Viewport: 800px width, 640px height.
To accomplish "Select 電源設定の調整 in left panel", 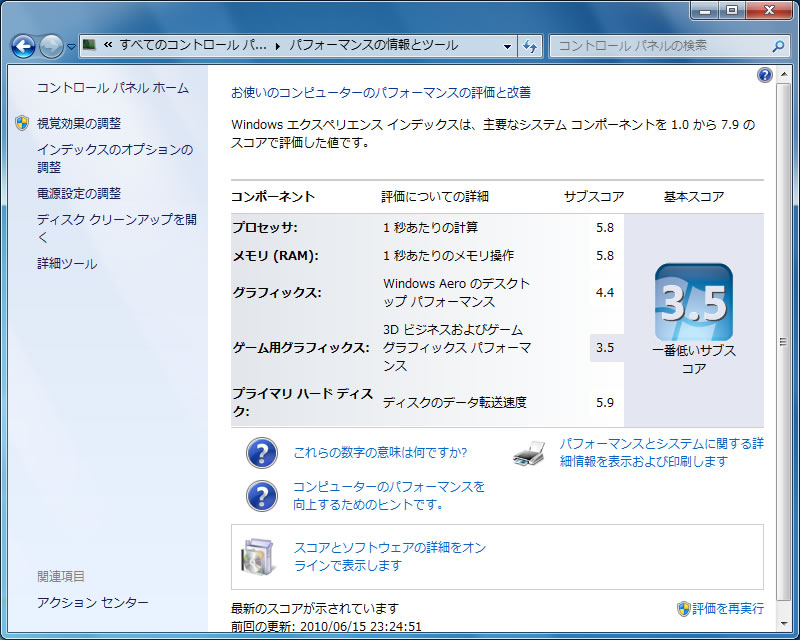I will pos(79,193).
